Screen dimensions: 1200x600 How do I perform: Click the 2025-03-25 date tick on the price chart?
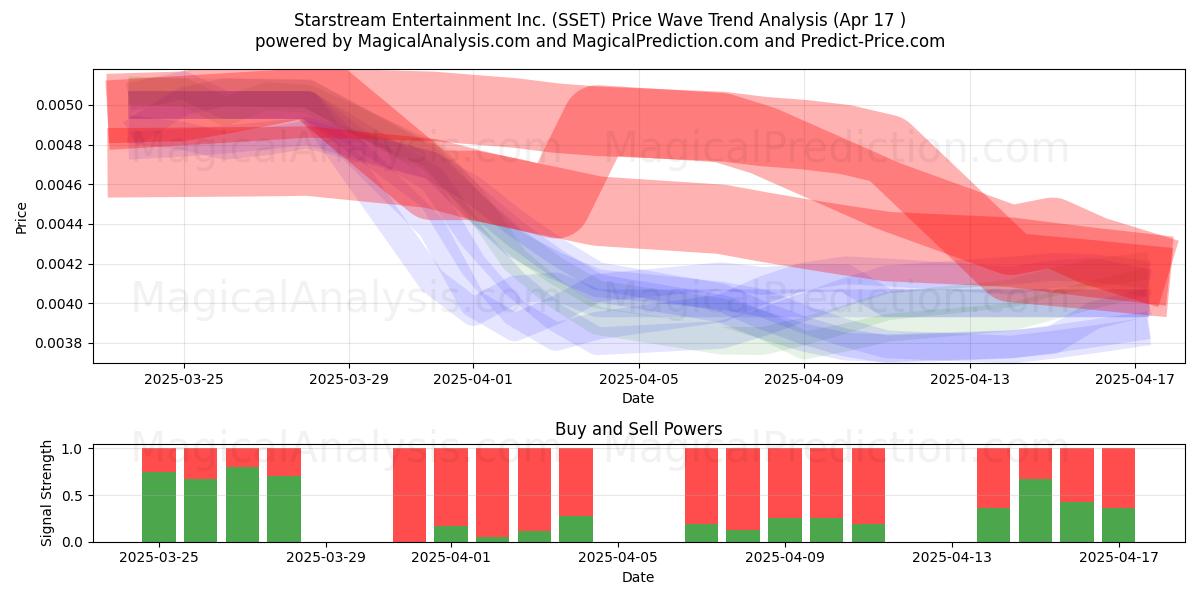point(183,379)
